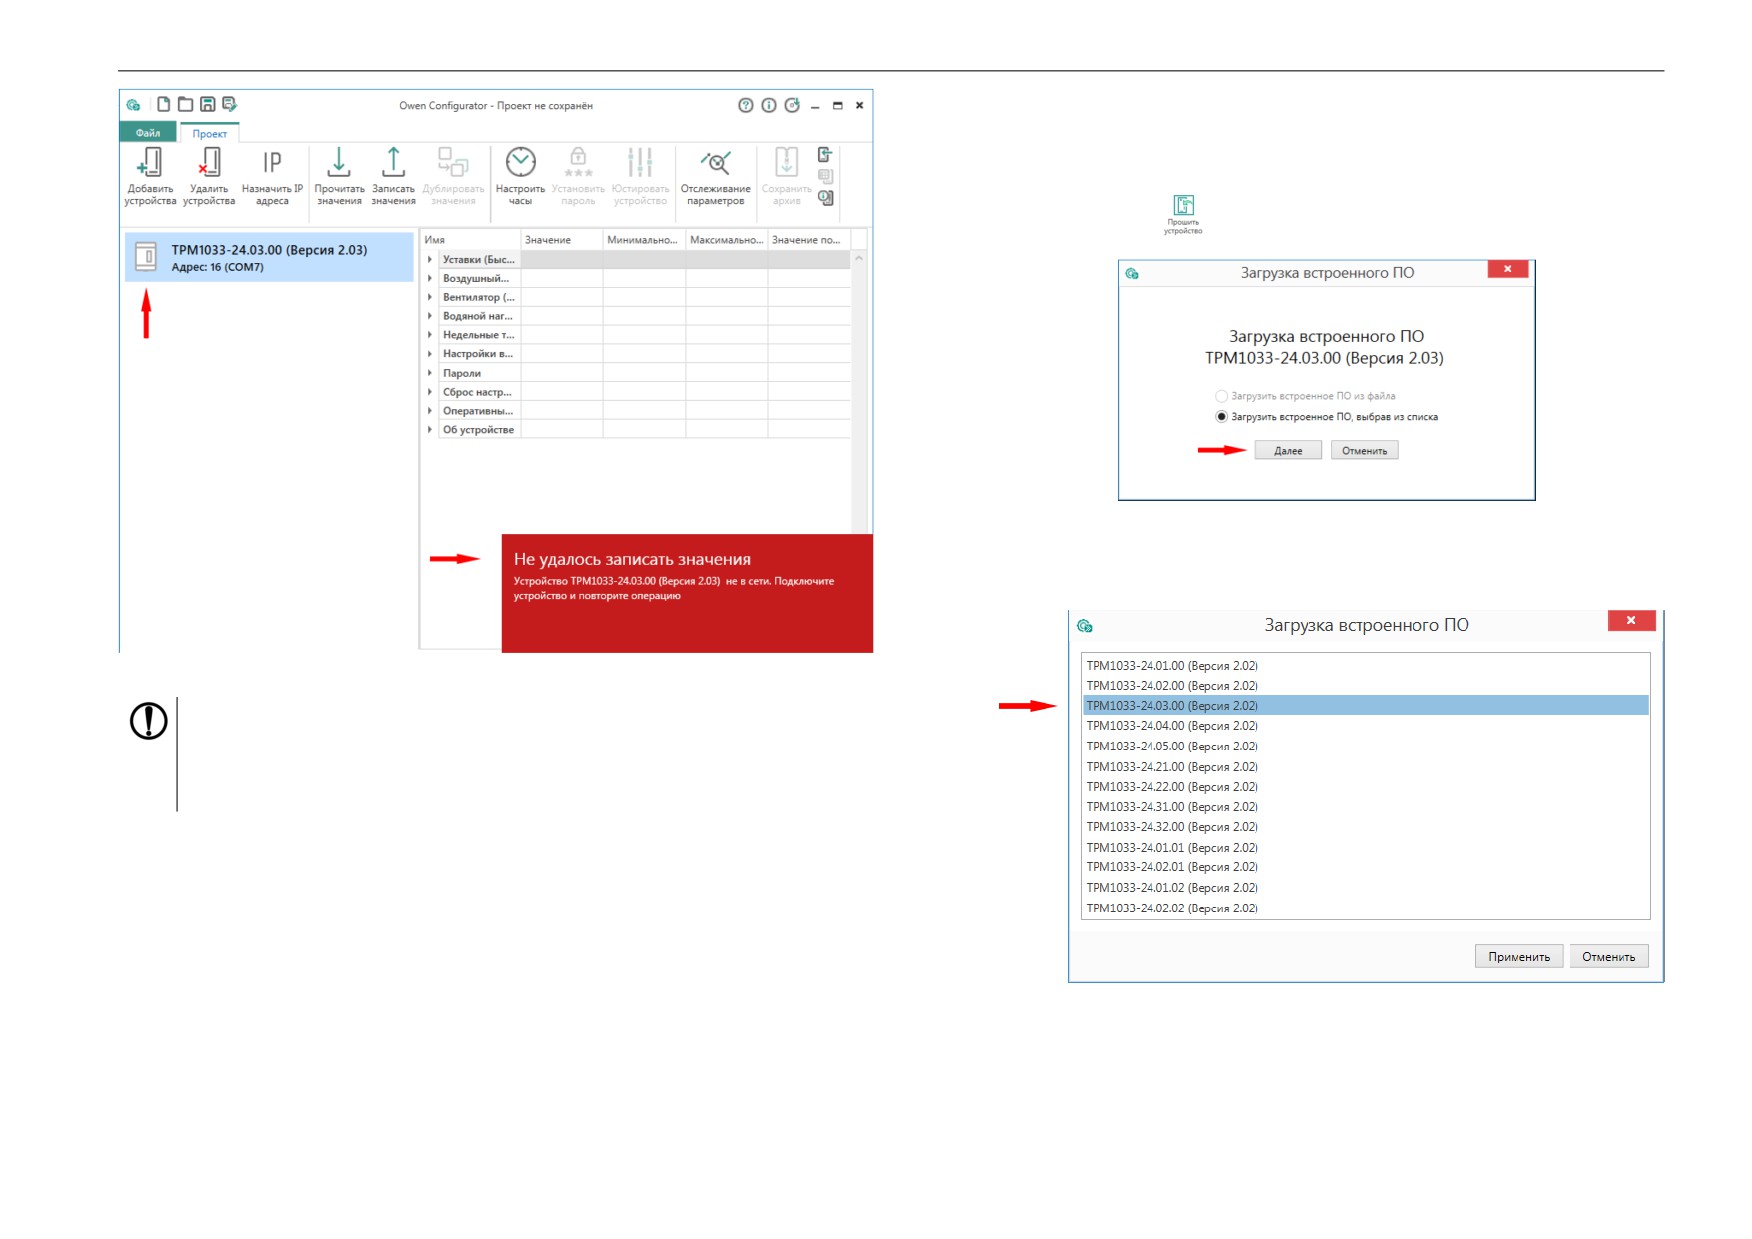Expand the 'Уставки (Быс...' row

430,259
